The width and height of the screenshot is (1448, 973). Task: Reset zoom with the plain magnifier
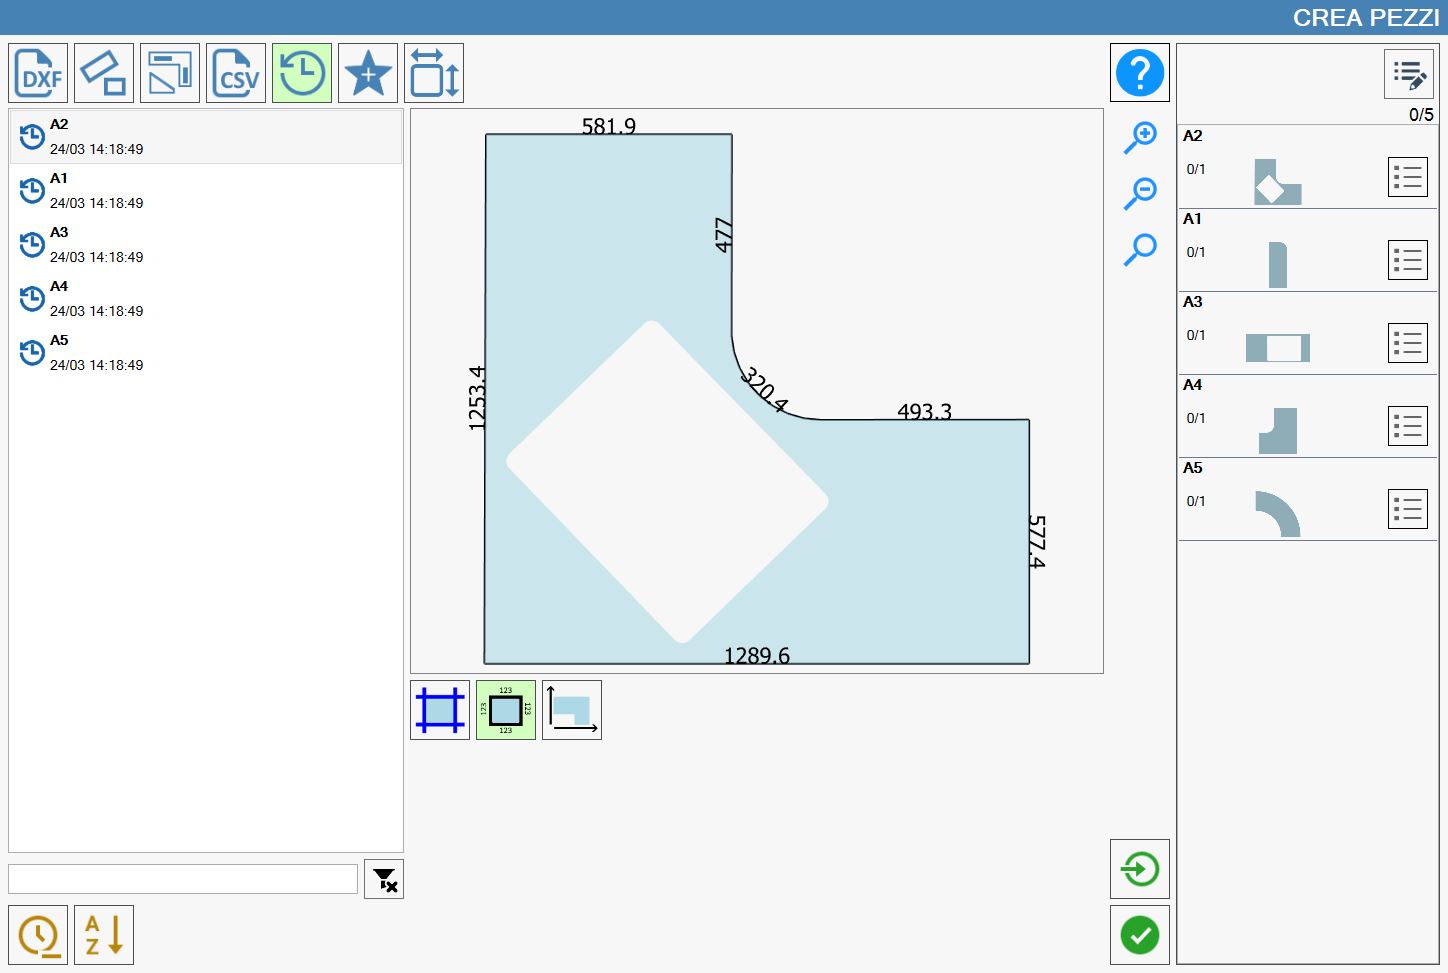1140,249
